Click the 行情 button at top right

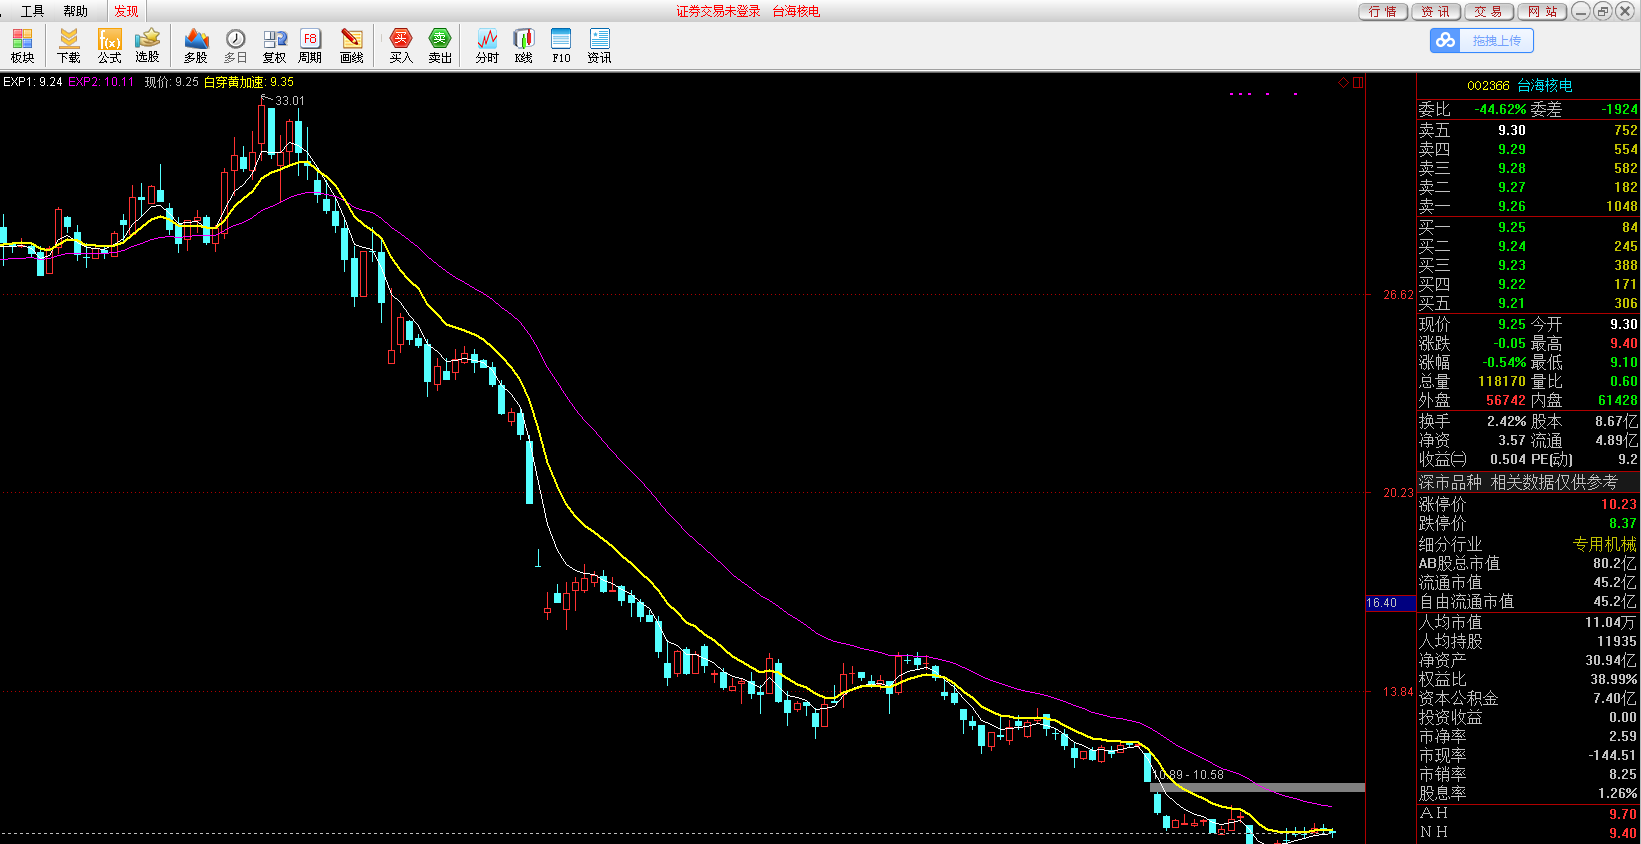(x=1383, y=11)
